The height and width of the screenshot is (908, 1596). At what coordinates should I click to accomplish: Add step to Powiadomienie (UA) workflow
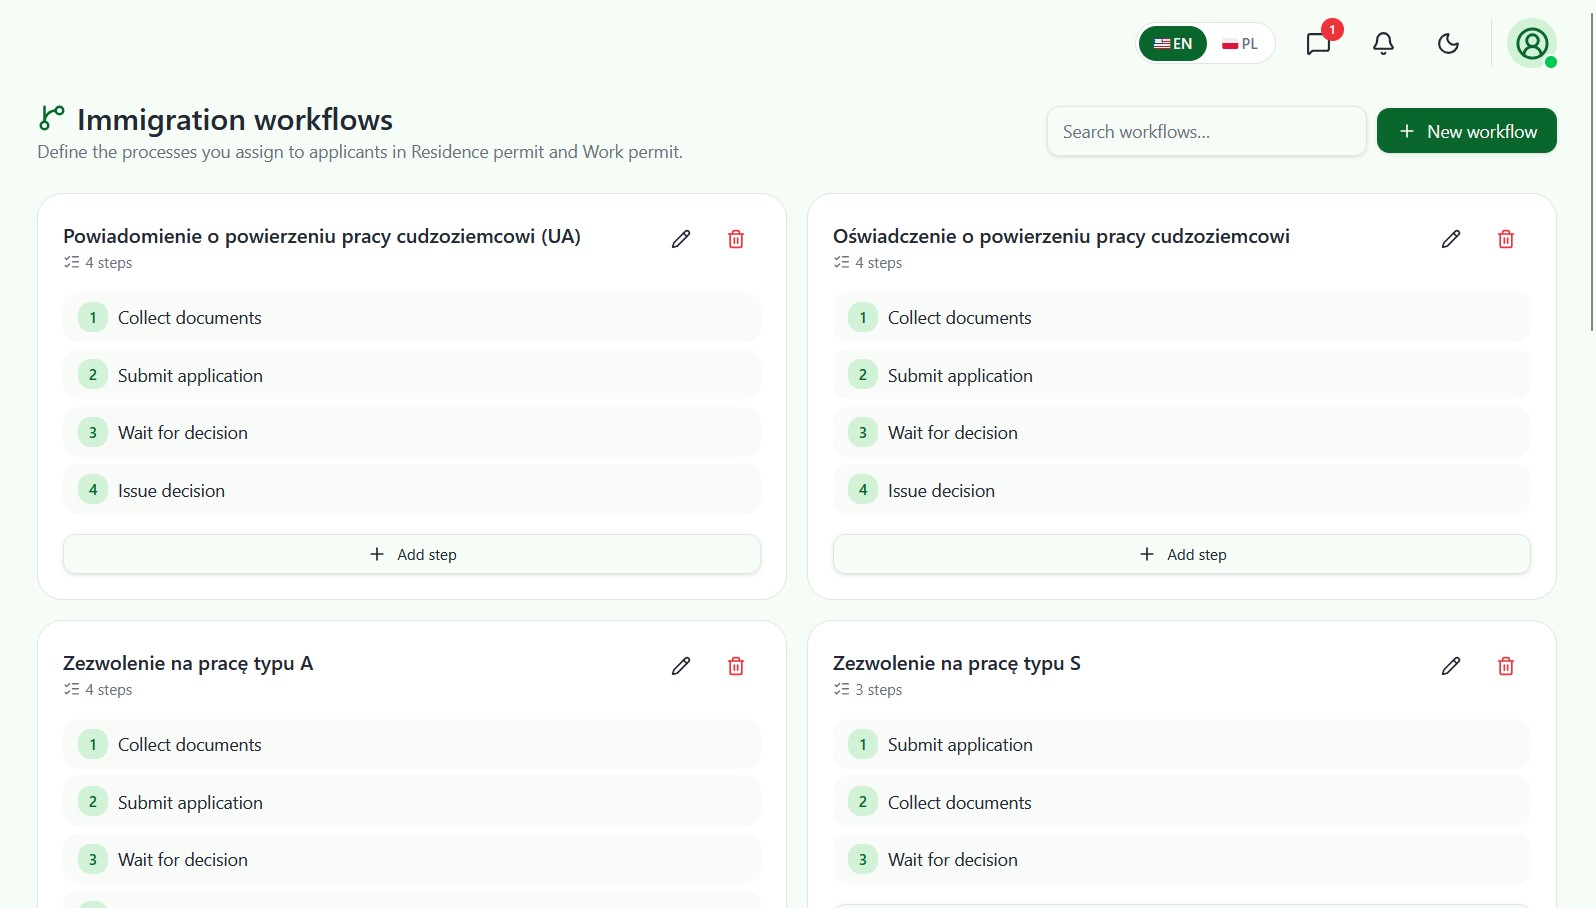click(412, 554)
